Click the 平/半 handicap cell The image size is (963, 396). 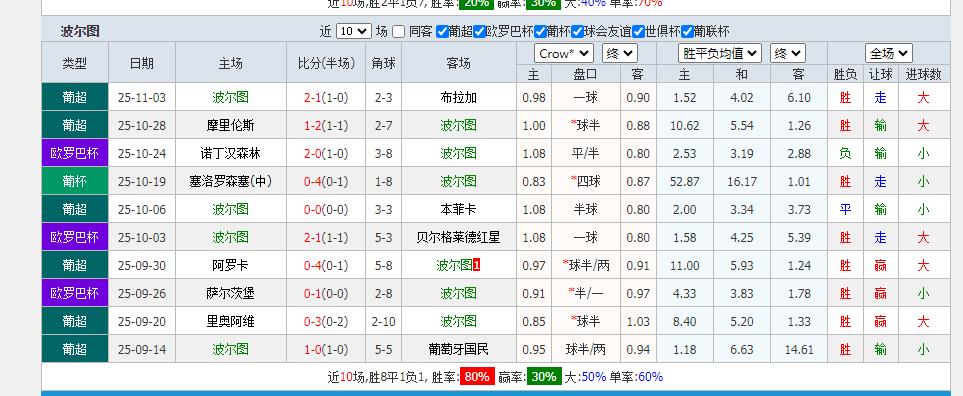(x=585, y=153)
